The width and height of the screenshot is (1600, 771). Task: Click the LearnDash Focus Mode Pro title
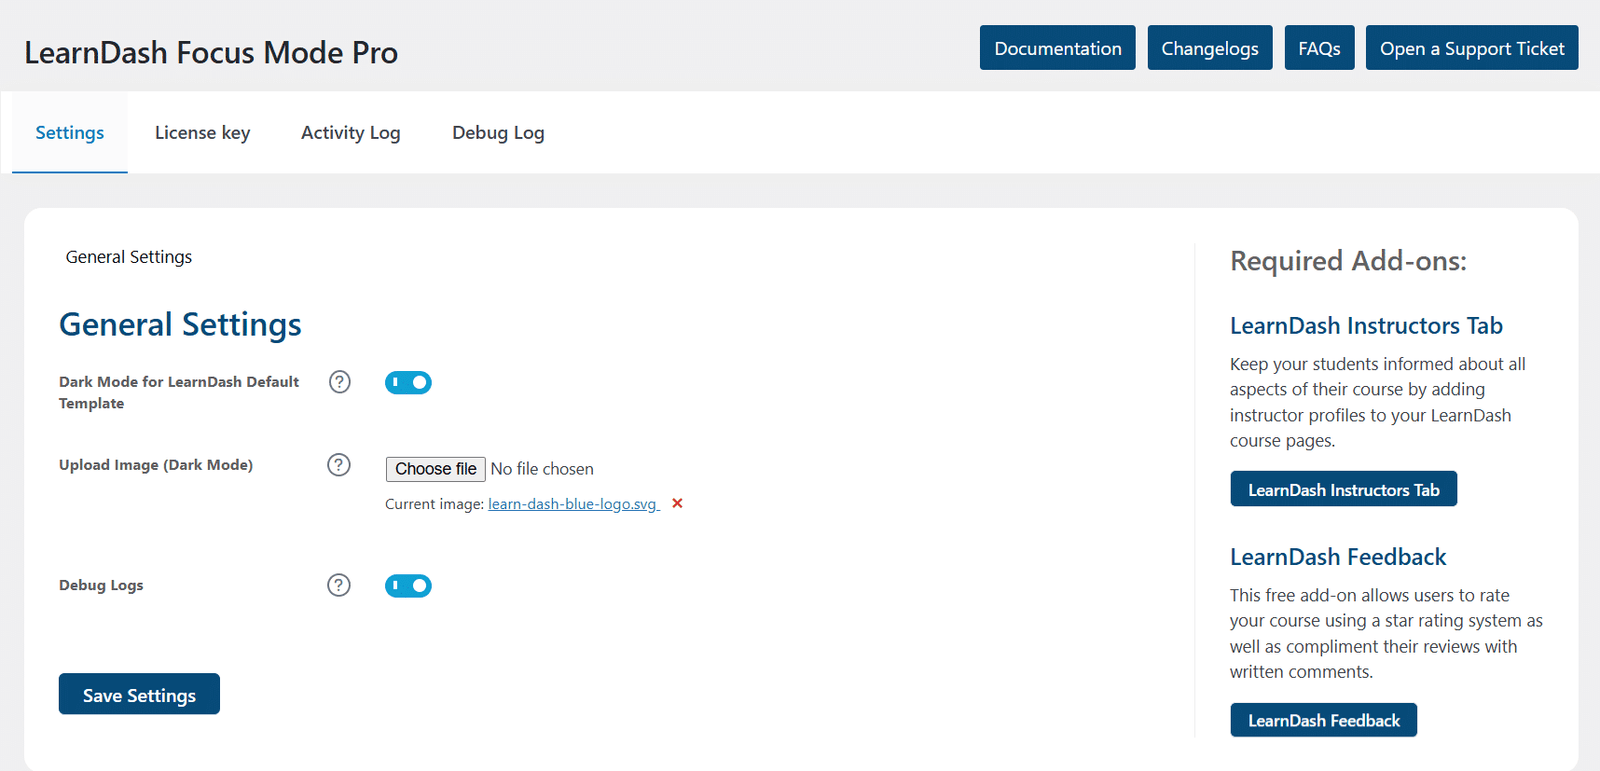(x=211, y=52)
